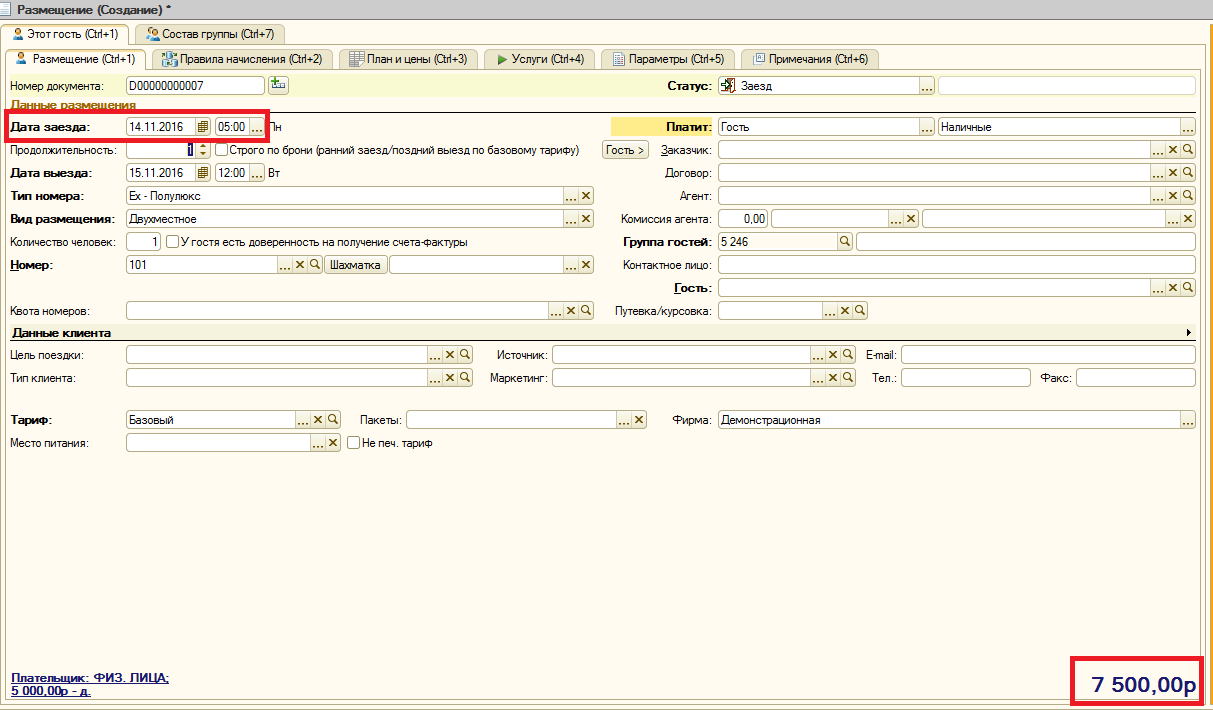Clear the Источник field
The width and height of the screenshot is (1213, 710).
833,355
